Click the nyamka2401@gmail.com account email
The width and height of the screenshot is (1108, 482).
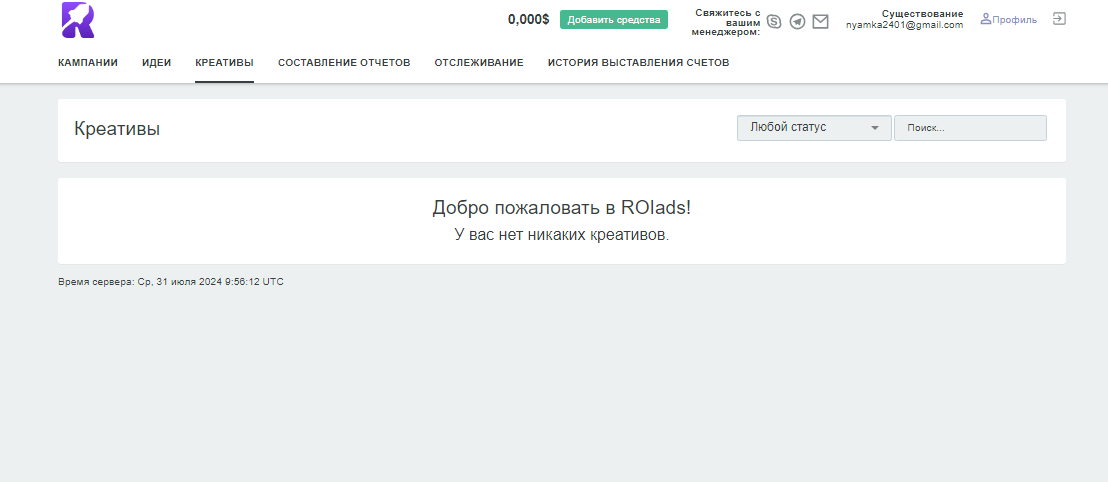(x=904, y=25)
